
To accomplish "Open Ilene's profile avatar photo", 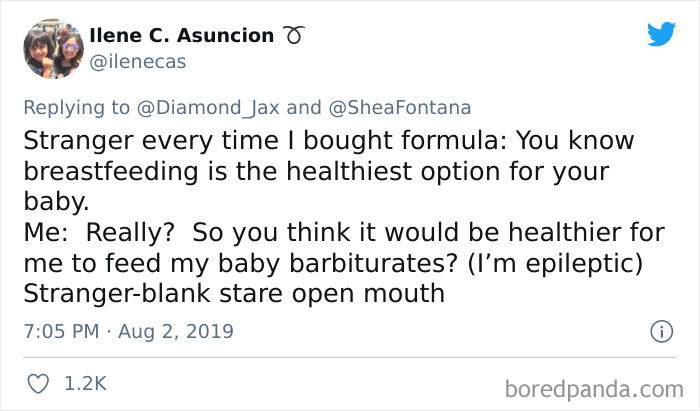I will coord(54,49).
